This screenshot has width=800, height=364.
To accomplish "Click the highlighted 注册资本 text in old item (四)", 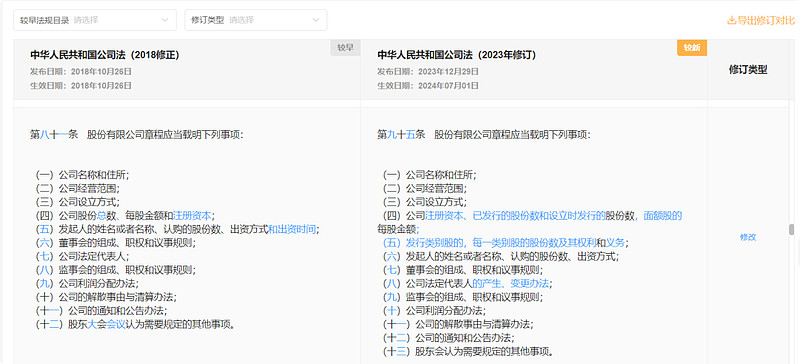I will [192, 215].
